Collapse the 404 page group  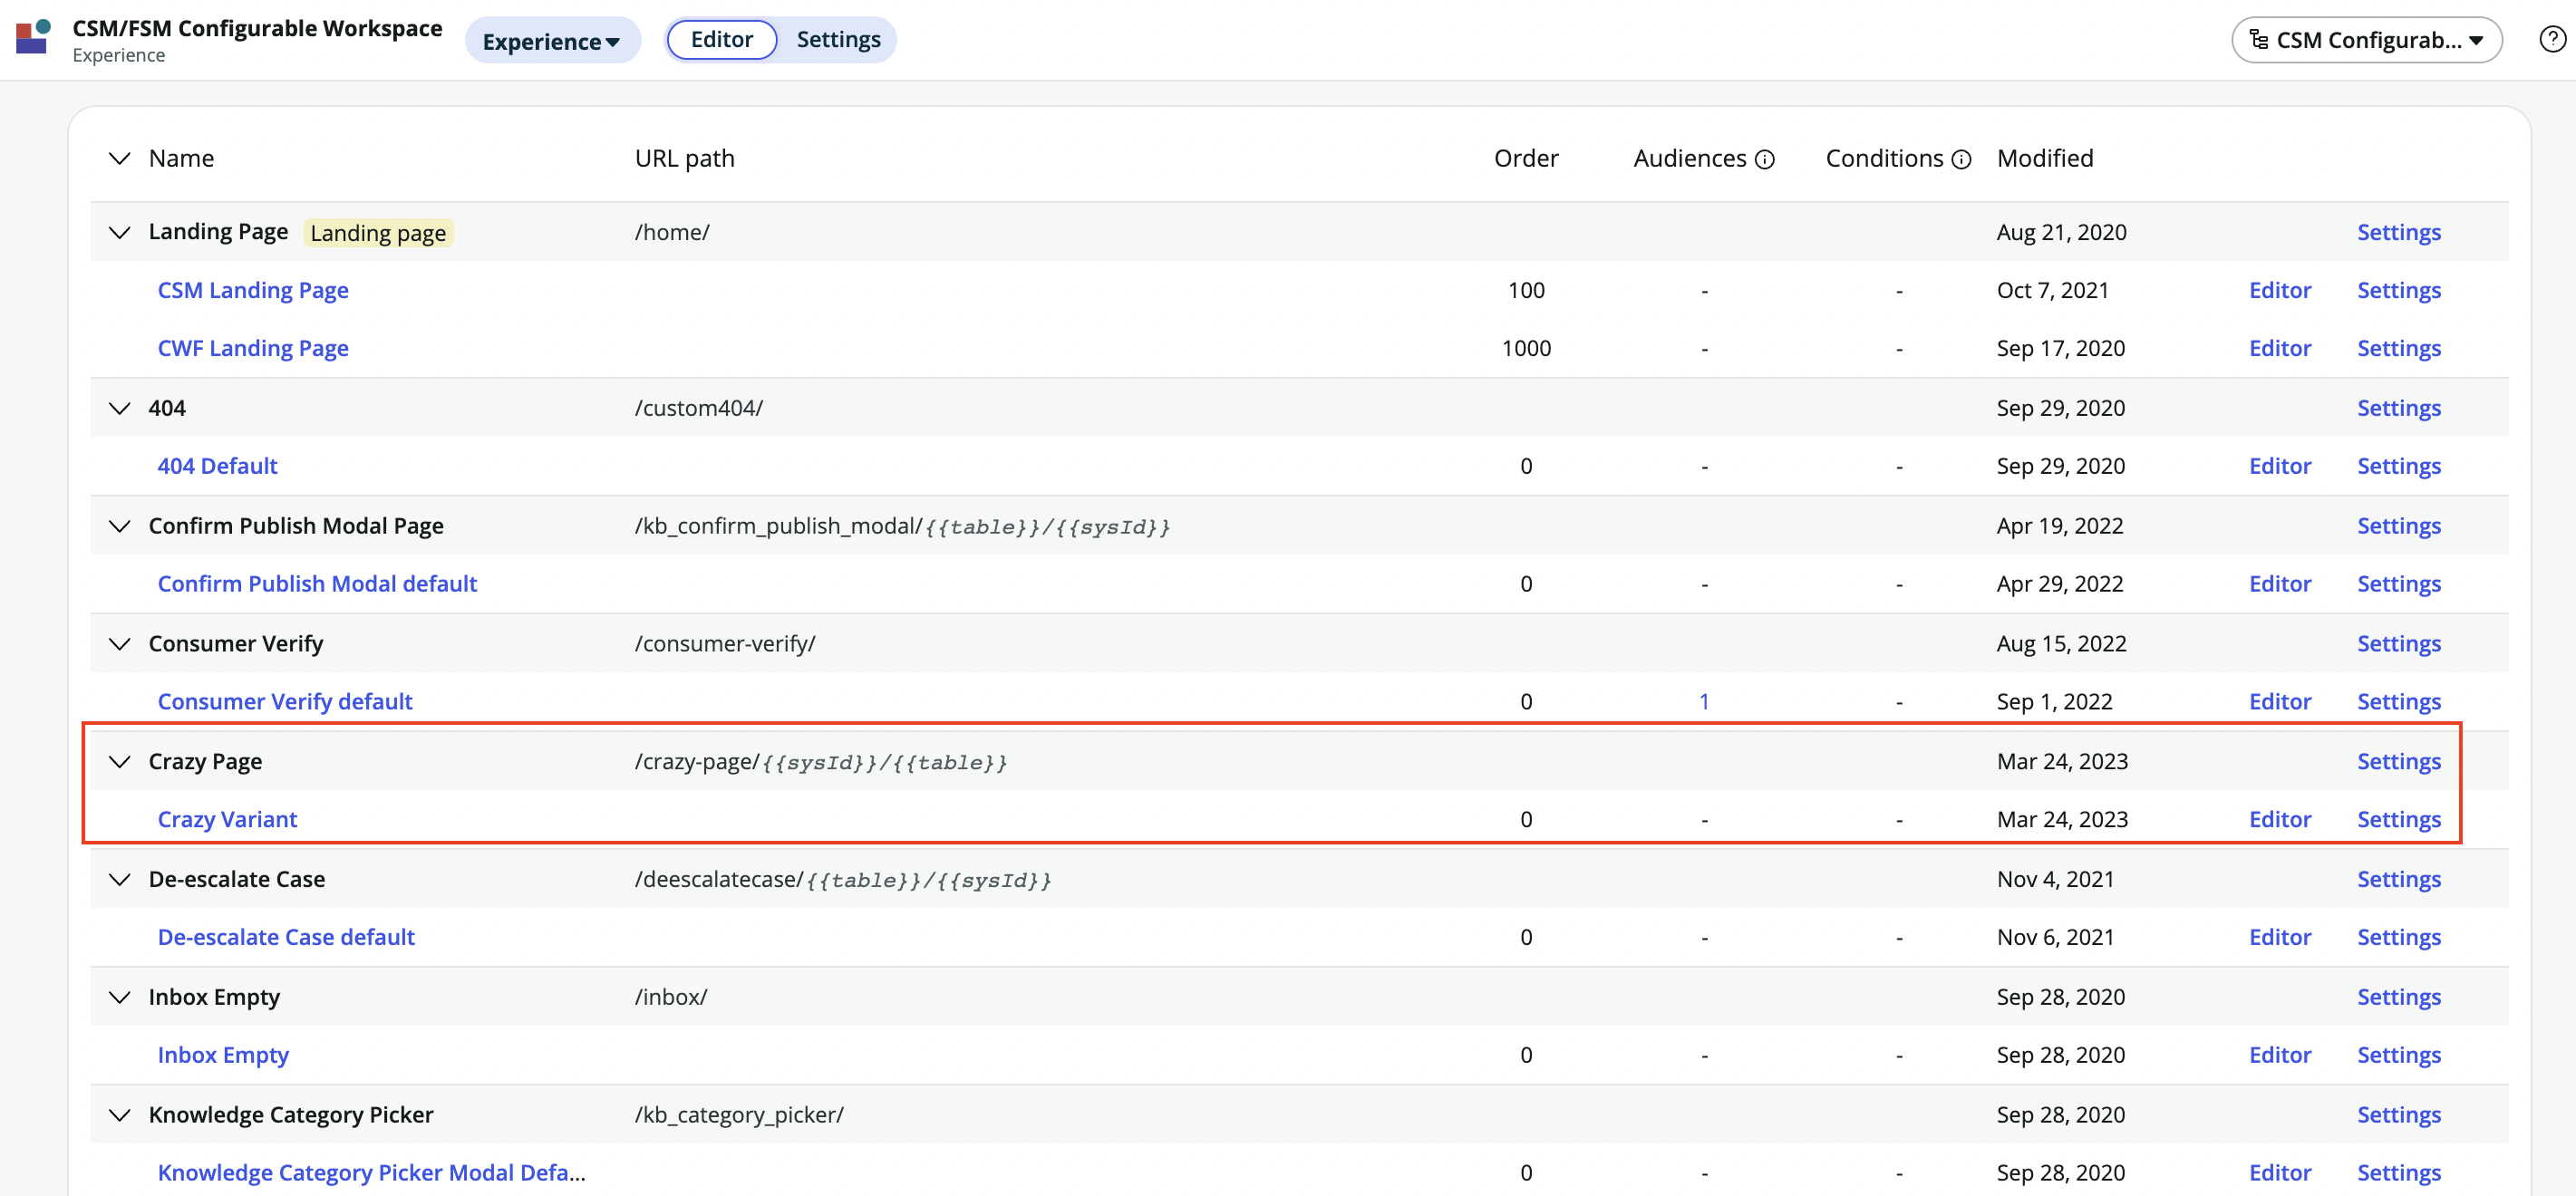119,409
